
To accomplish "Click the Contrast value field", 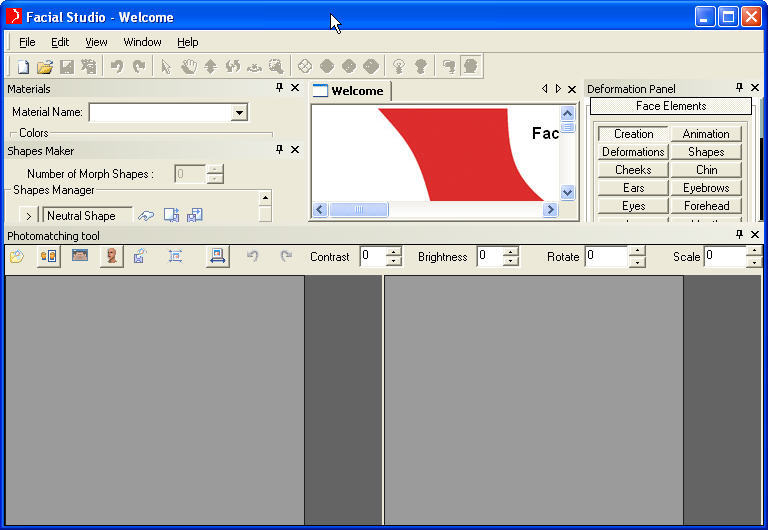I will pyautogui.click(x=373, y=256).
